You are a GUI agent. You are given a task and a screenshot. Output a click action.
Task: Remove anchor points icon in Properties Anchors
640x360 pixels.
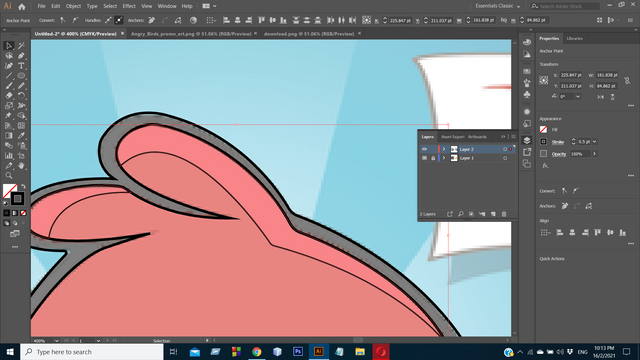click(x=565, y=206)
